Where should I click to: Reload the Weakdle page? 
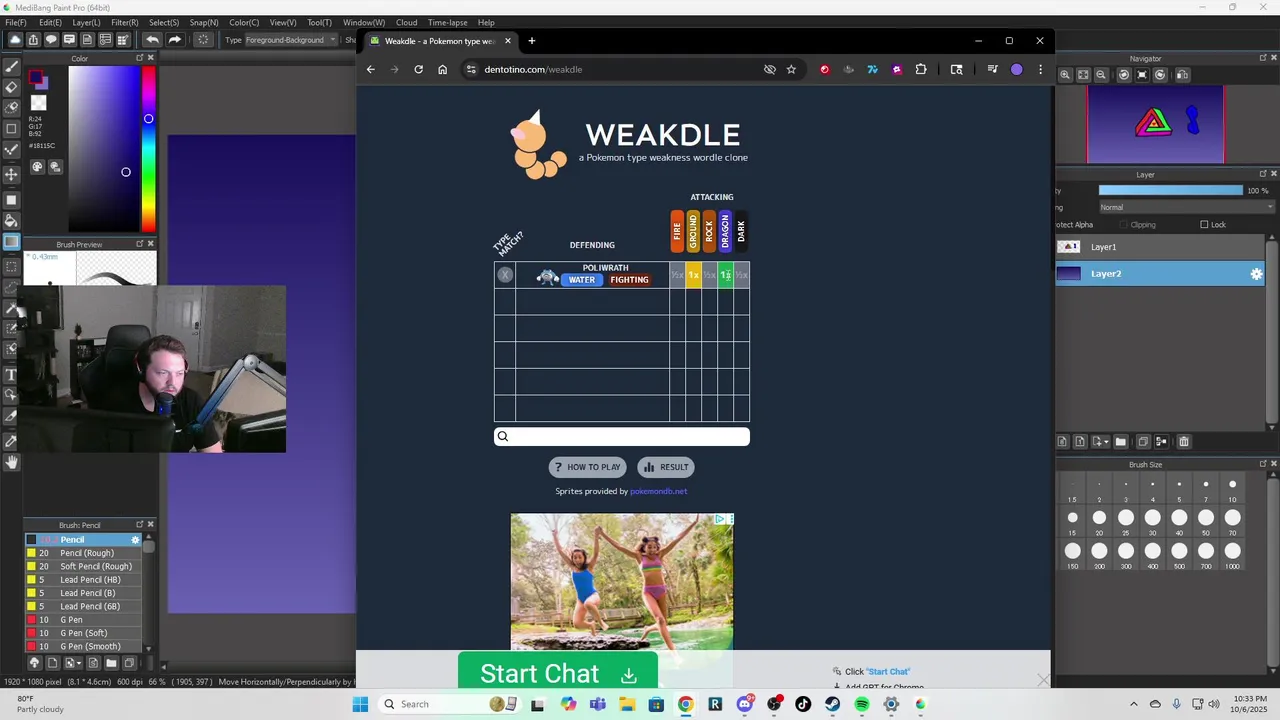coord(418,69)
